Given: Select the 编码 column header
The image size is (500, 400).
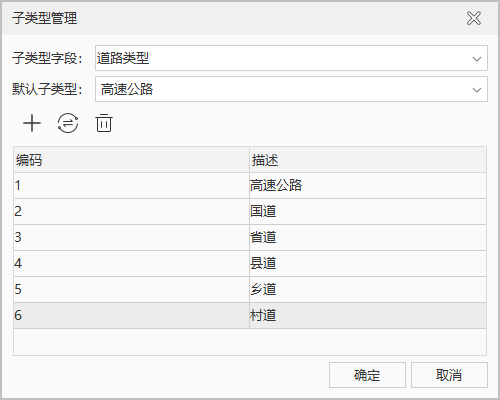Looking at the screenshot, I should 131,160.
